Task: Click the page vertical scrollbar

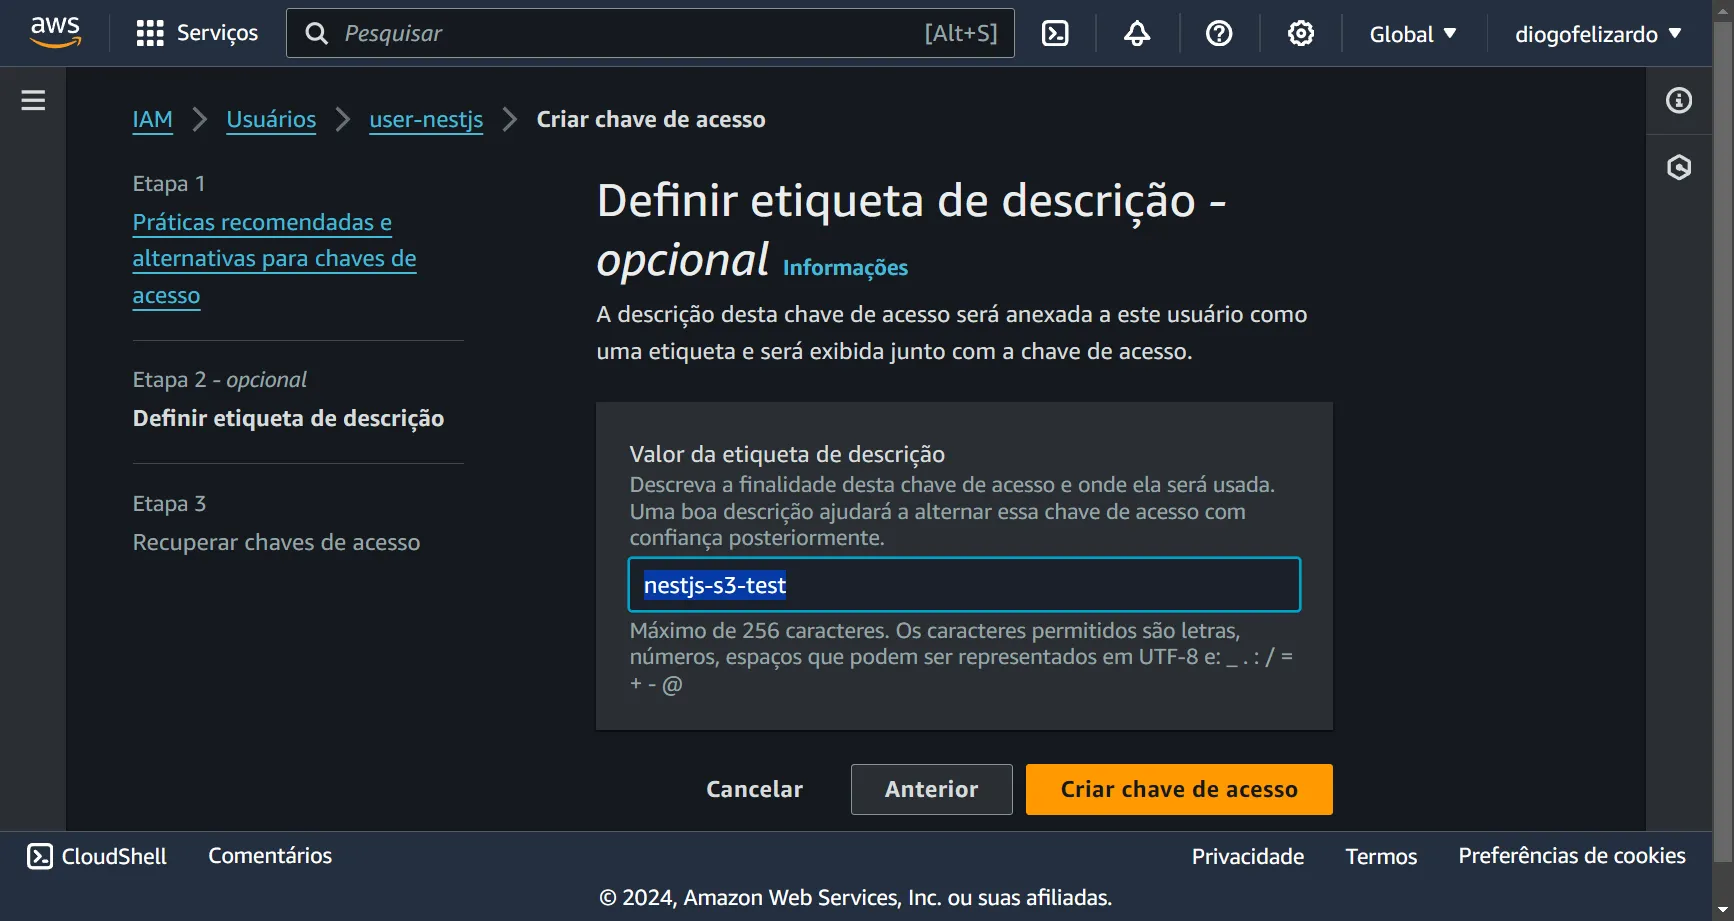Action: coord(1723,440)
